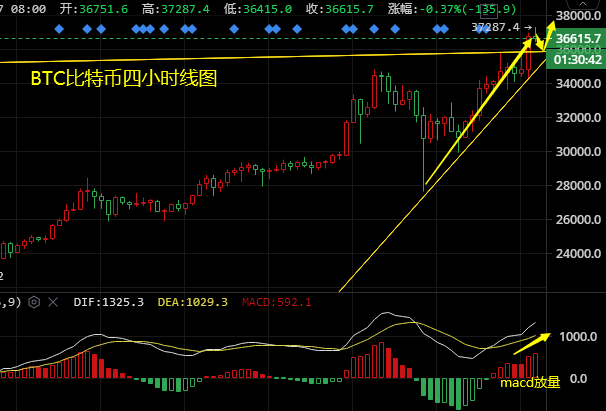Click the 32000.0 price axis label
606x411 pixels.
pos(578,118)
